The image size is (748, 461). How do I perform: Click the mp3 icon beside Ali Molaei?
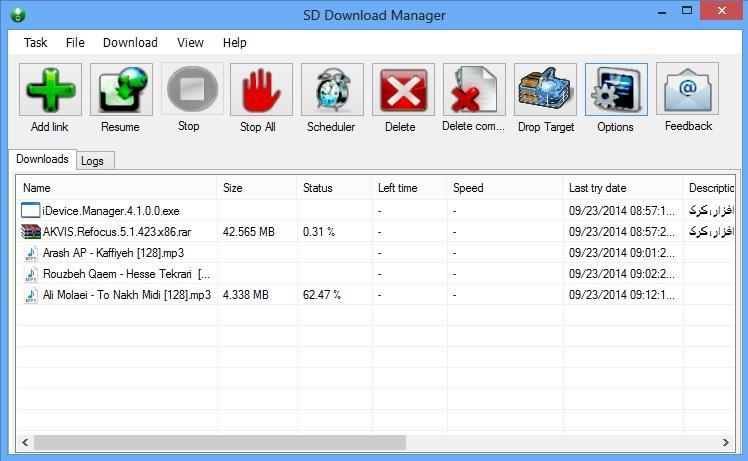click(x=31, y=295)
